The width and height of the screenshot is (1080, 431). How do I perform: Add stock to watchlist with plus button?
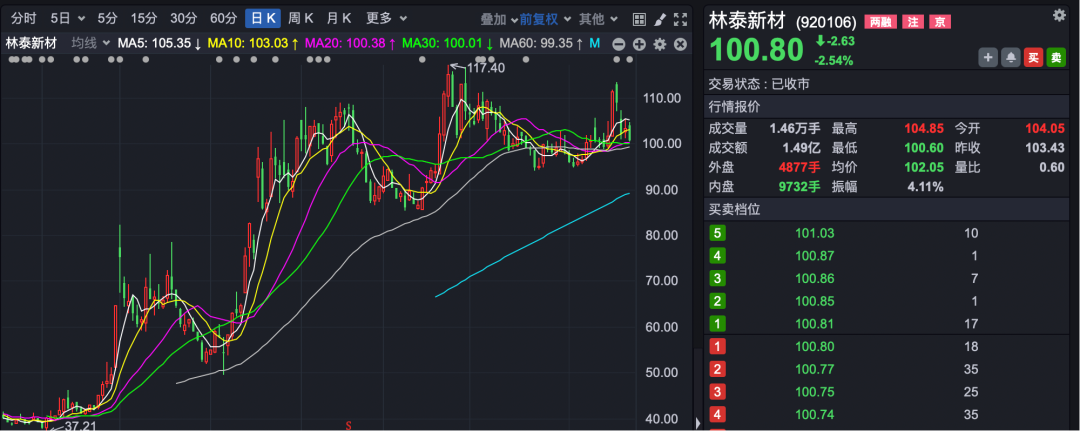(988, 58)
